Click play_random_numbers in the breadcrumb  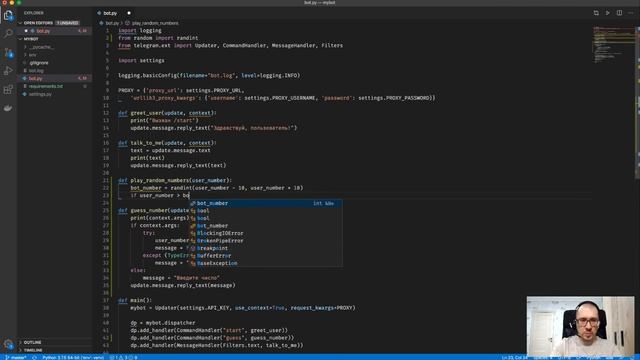point(155,23)
